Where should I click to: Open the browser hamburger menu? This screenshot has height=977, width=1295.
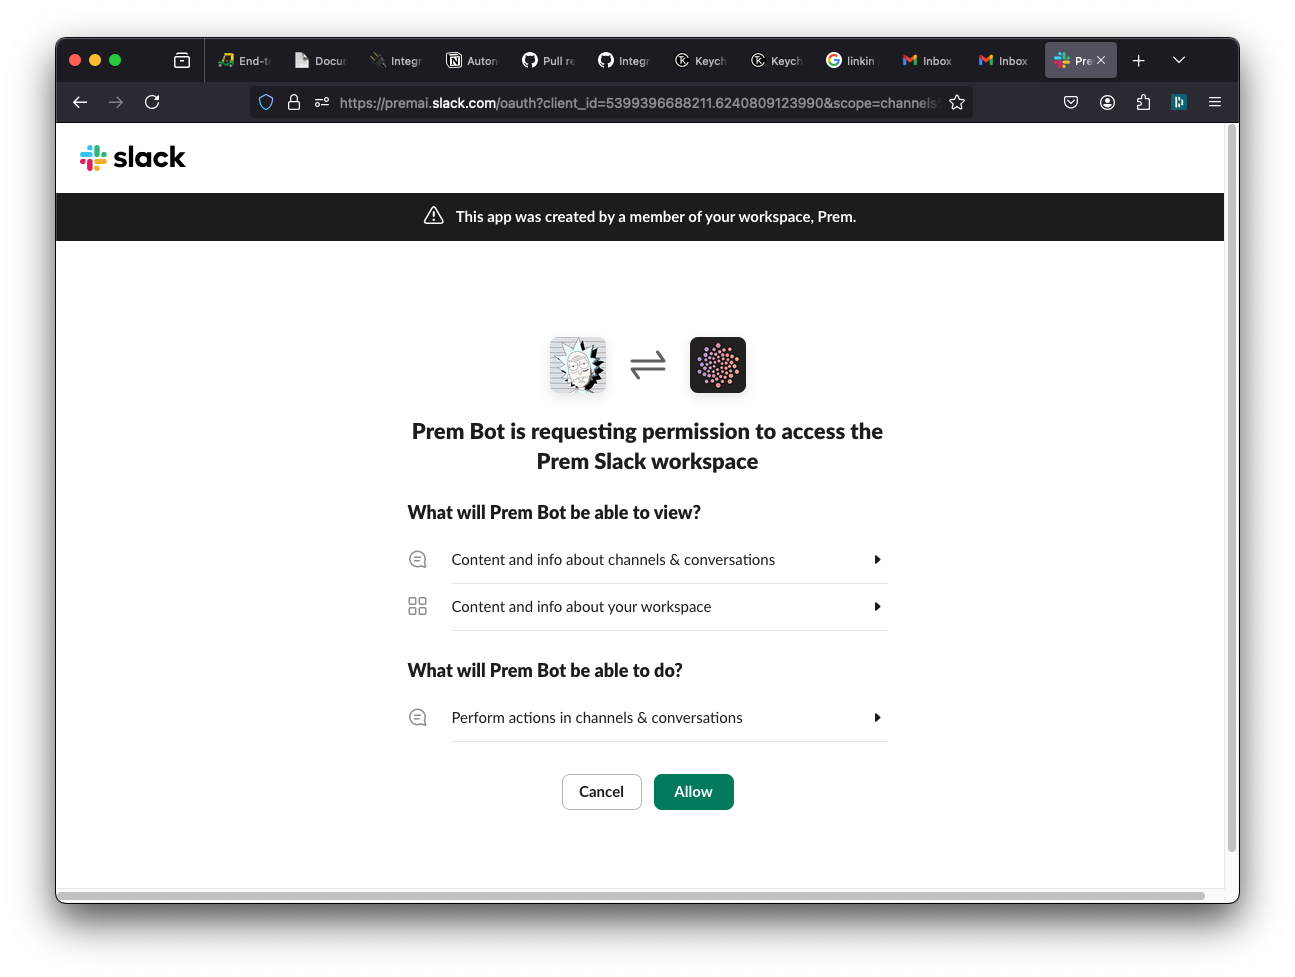[1215, 102]
